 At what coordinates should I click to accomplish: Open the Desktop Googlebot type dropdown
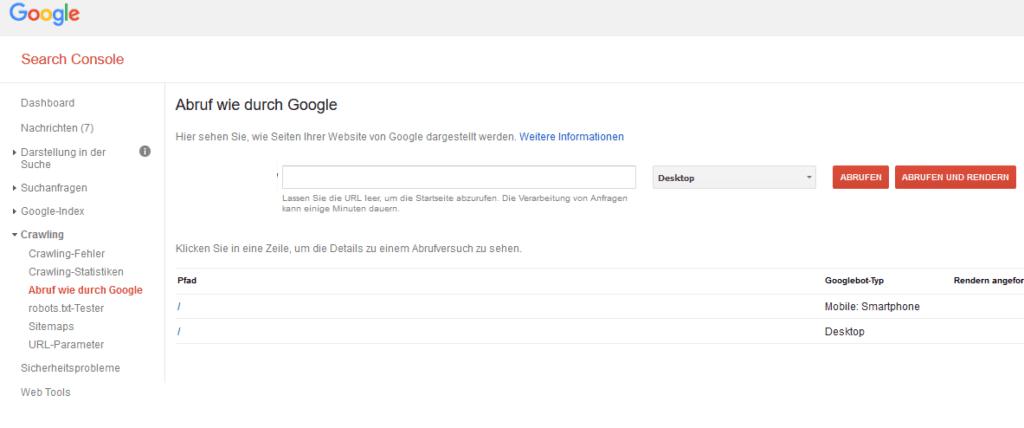734,177
